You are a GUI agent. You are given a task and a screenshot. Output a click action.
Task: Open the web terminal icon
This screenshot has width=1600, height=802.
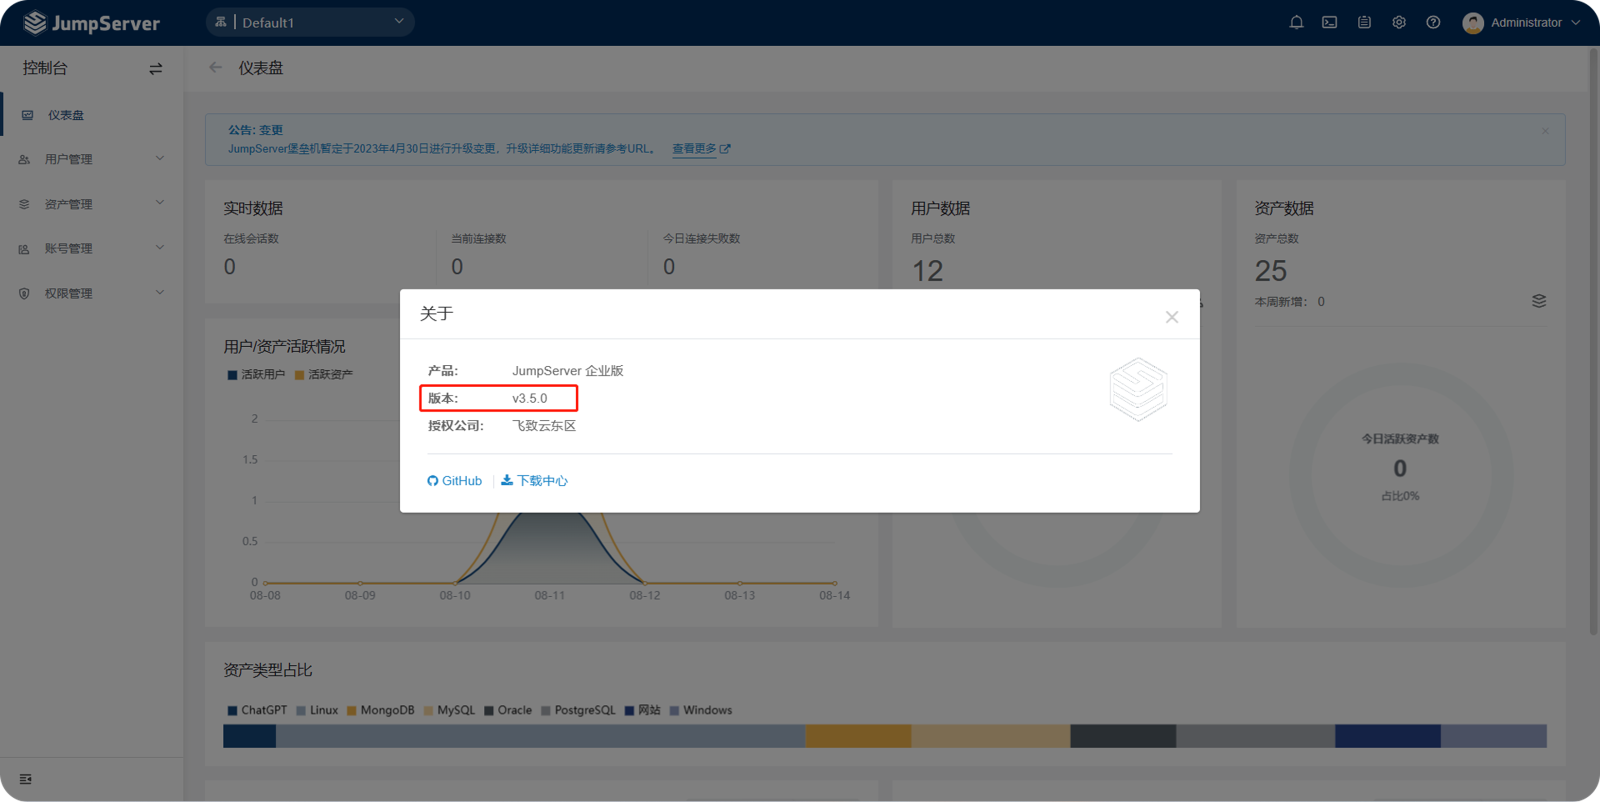[1329, 22]
